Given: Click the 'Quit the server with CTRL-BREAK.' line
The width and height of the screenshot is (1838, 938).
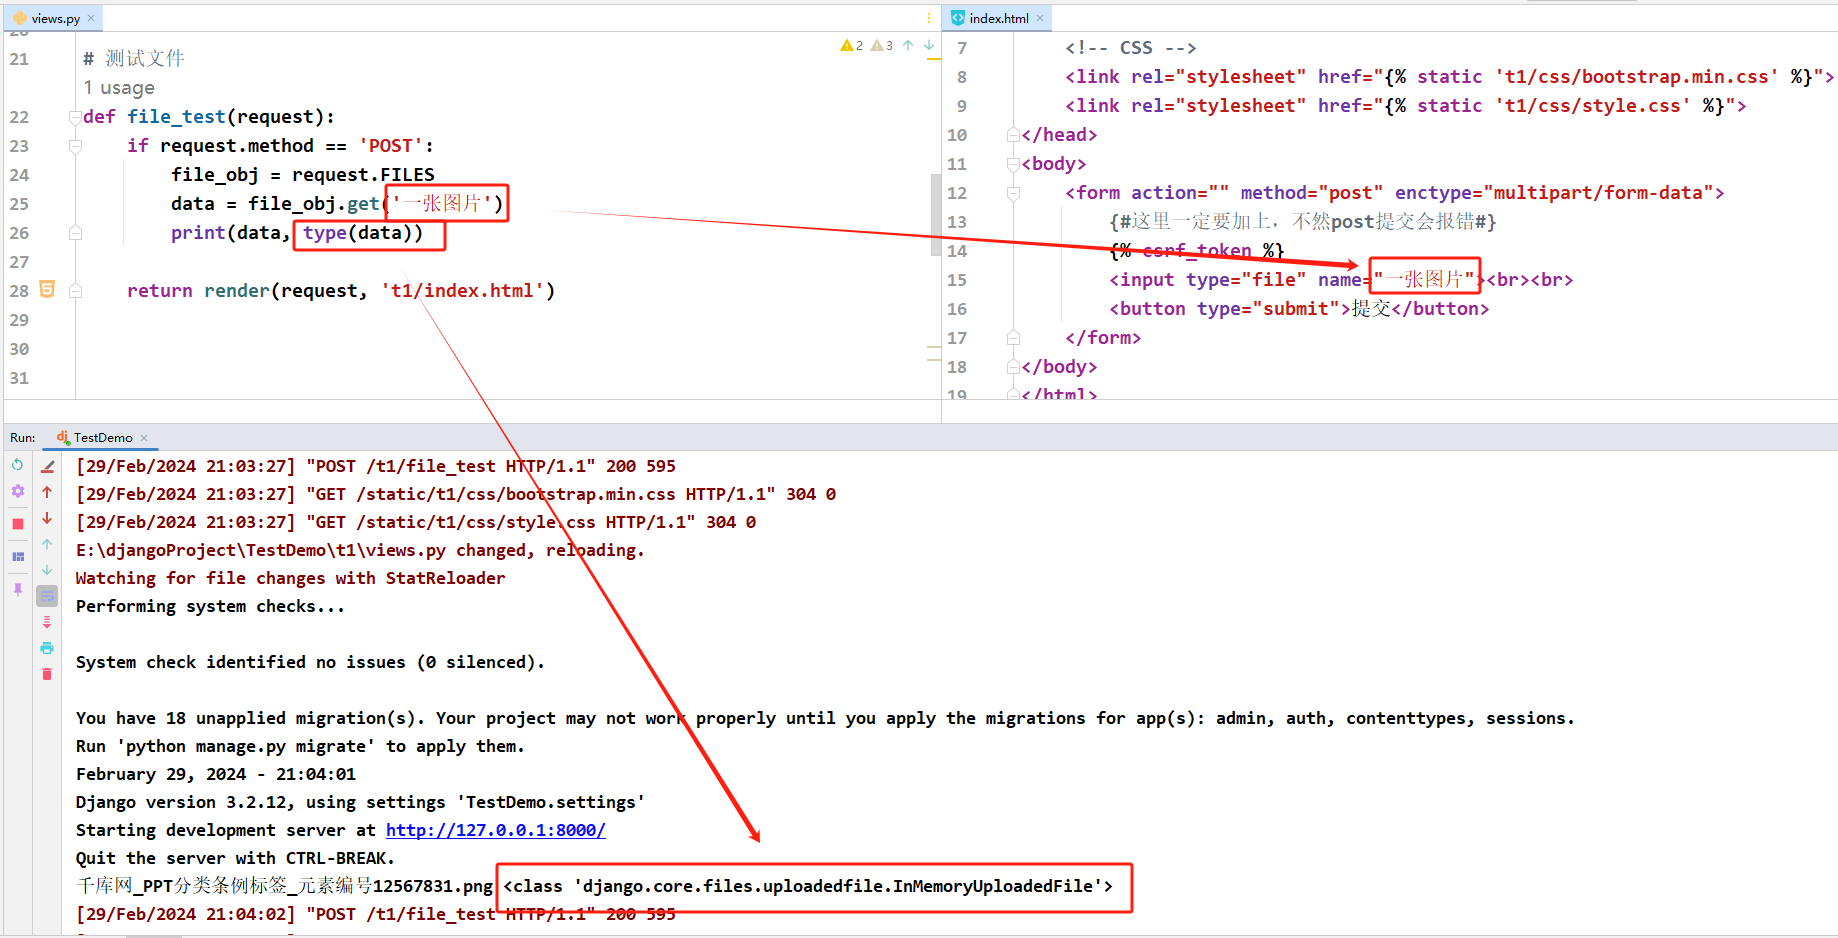Looking at the screenshot, I should coord(235,858).
